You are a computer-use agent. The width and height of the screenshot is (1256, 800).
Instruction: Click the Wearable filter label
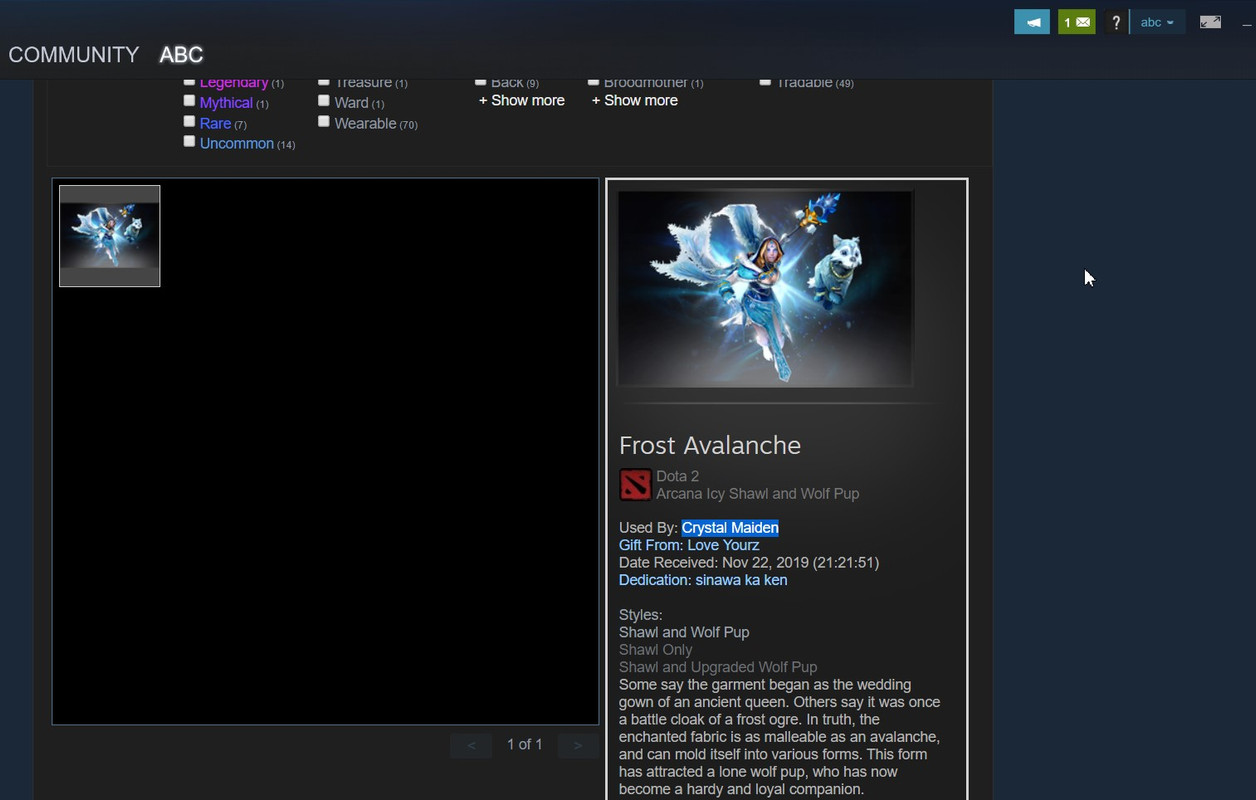coord(366,123)
